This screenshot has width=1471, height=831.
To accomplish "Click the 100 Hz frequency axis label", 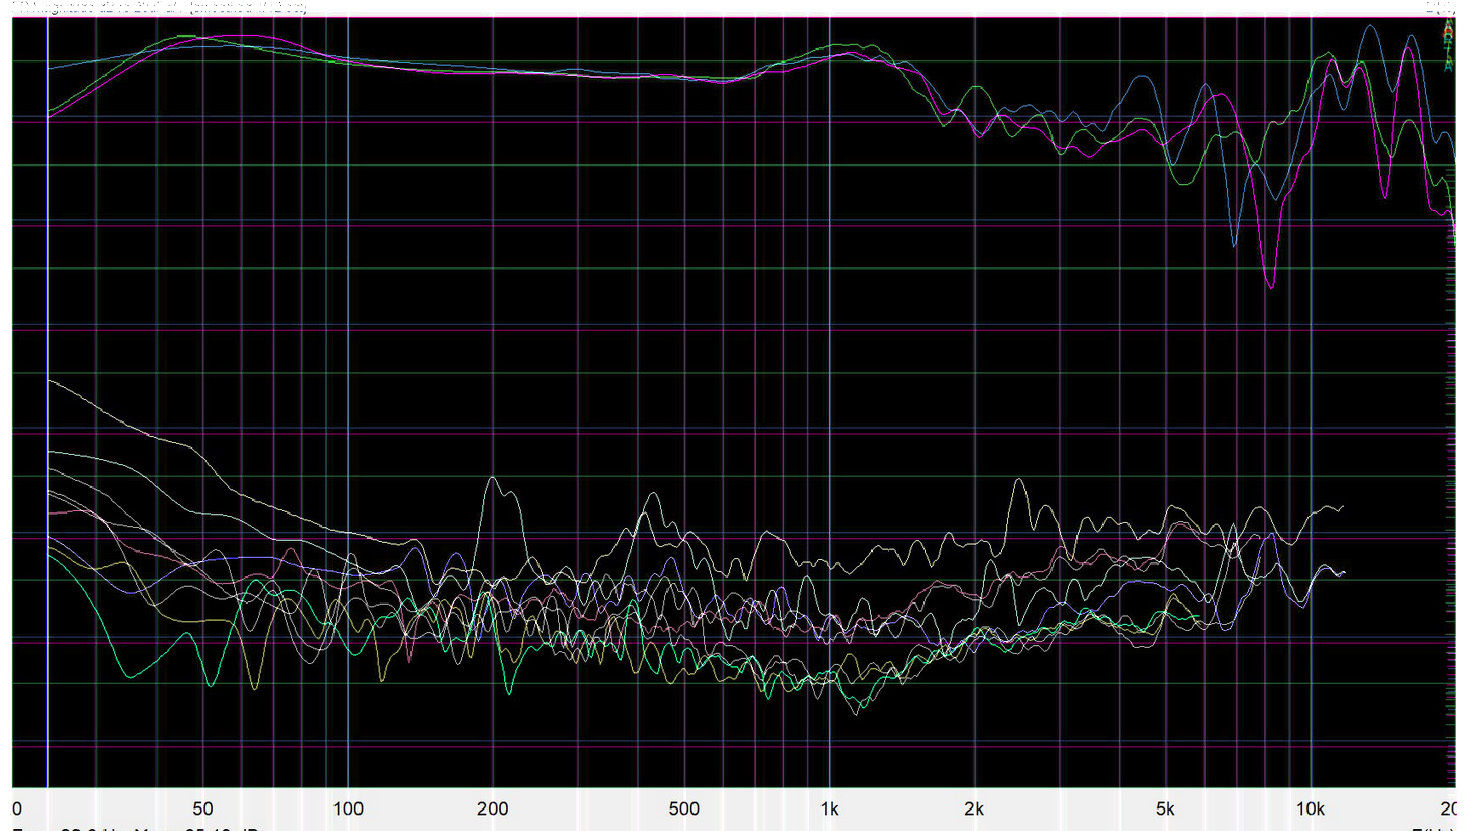I will pyautogui.click(x=348, y=809).
